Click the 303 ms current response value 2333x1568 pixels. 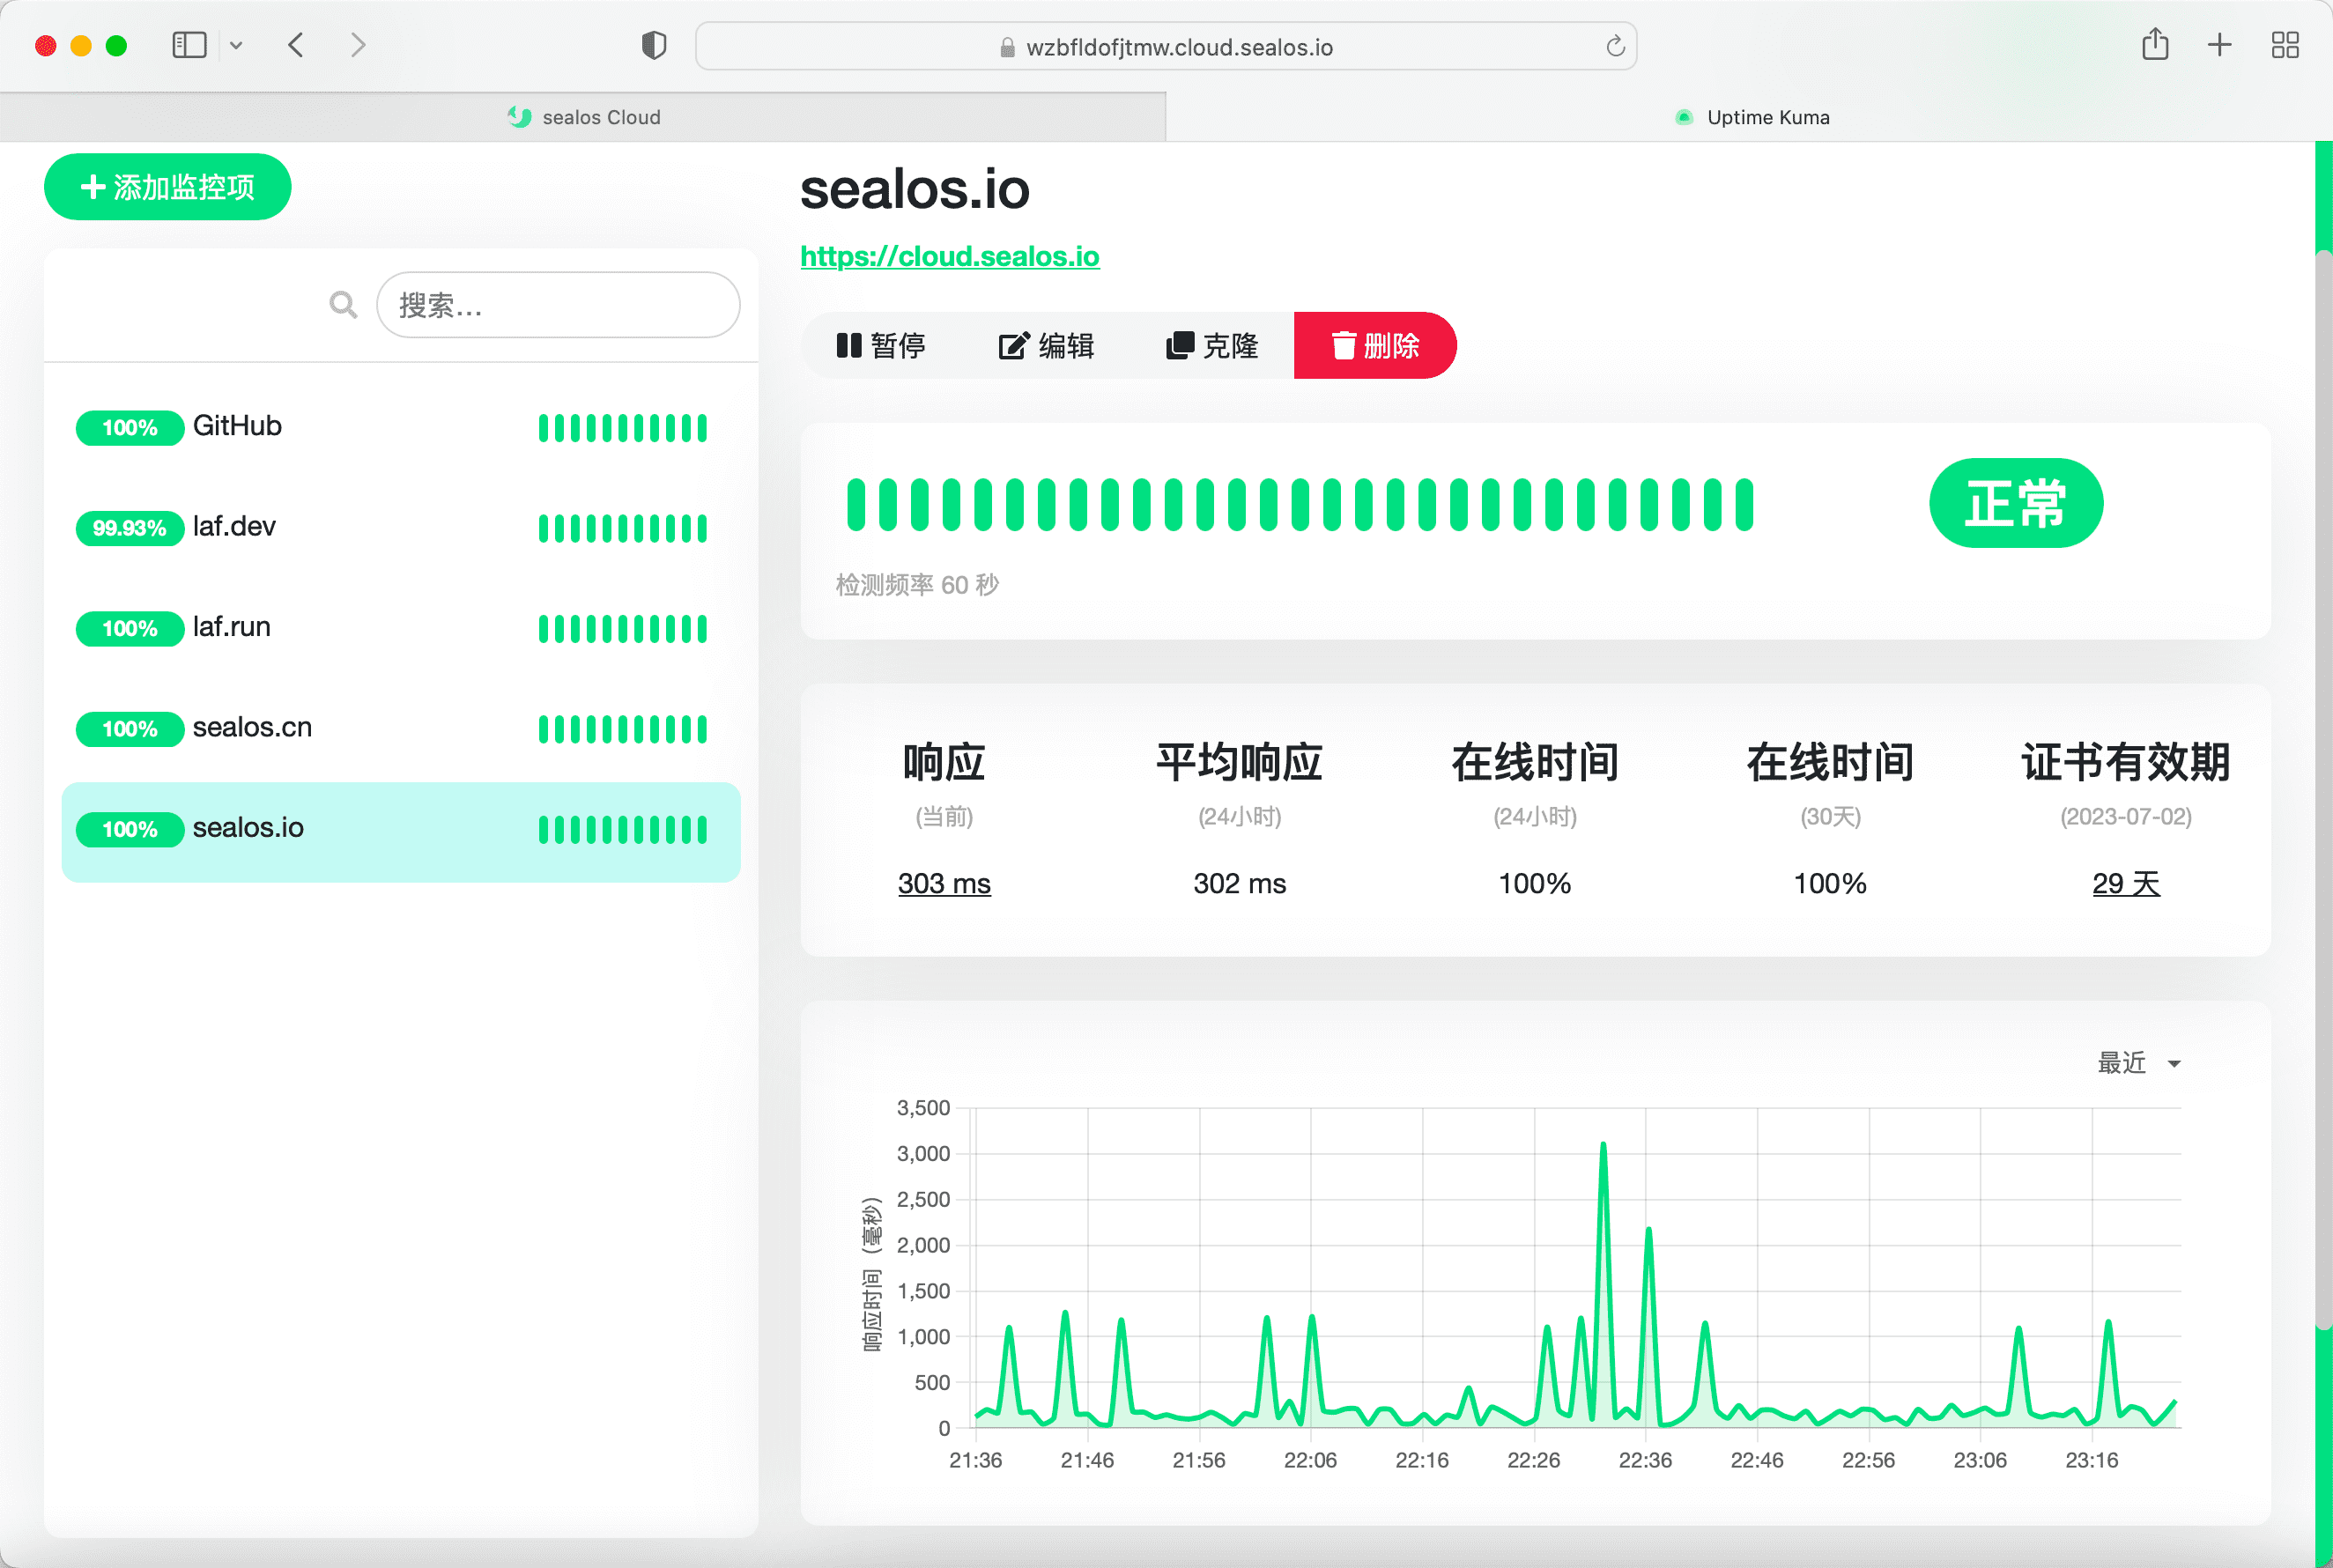click(x=944, y=884)
